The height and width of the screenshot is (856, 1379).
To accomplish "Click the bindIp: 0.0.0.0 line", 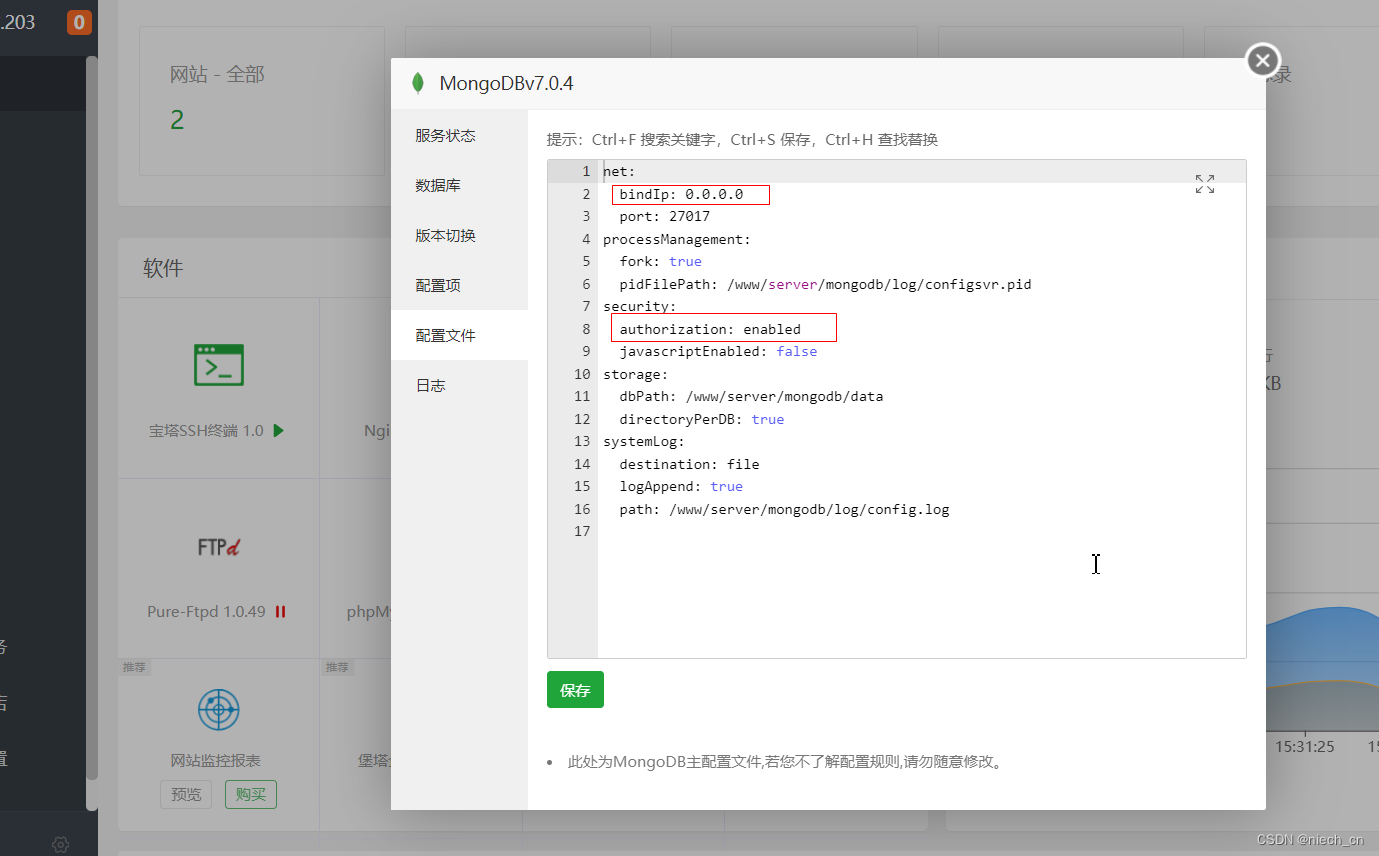I will point(681,194).
